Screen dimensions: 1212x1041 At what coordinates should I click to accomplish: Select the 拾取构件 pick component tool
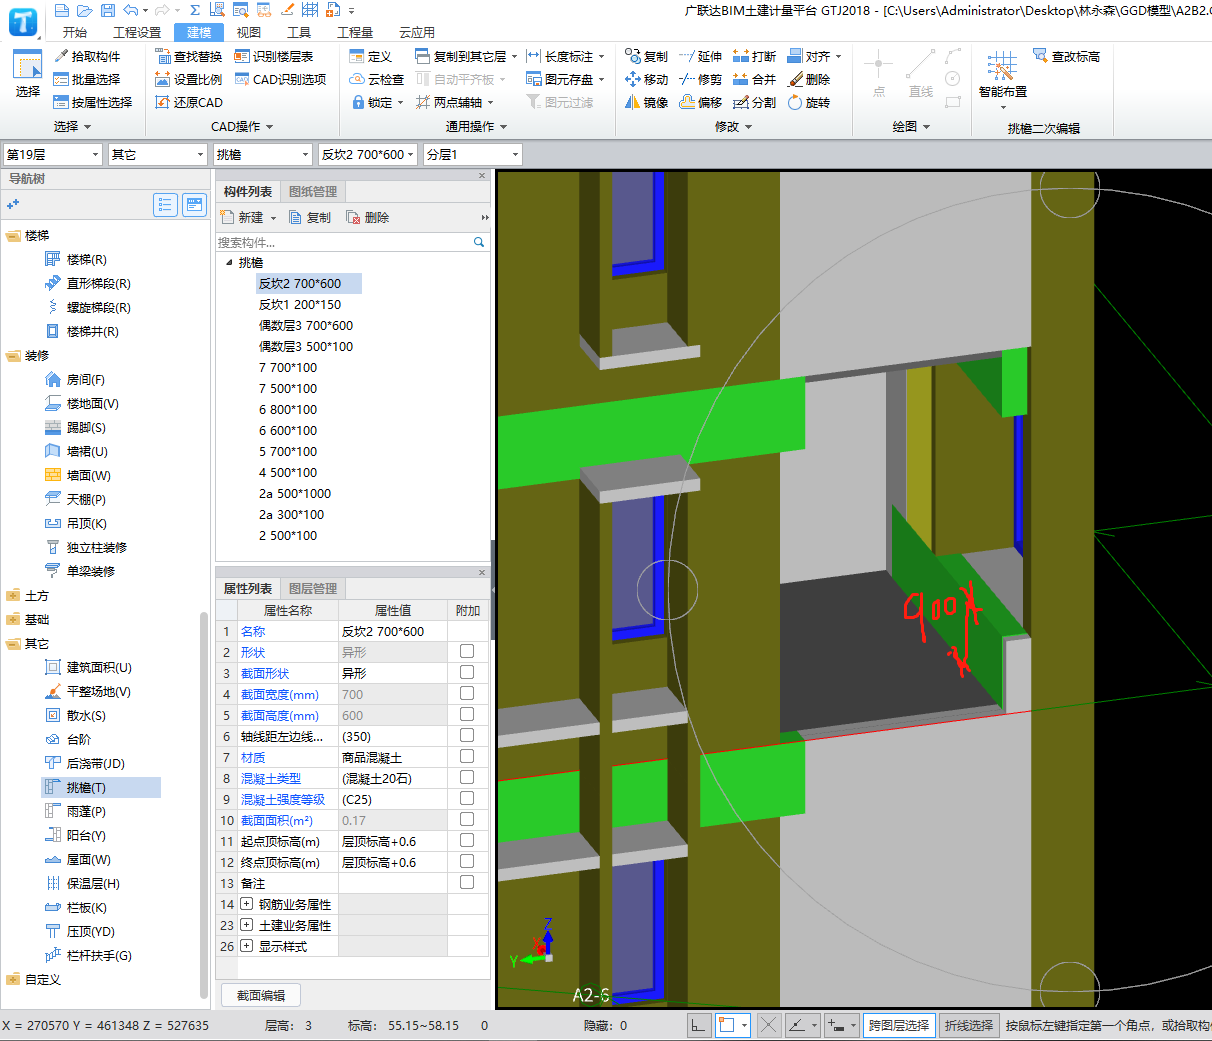87,56
